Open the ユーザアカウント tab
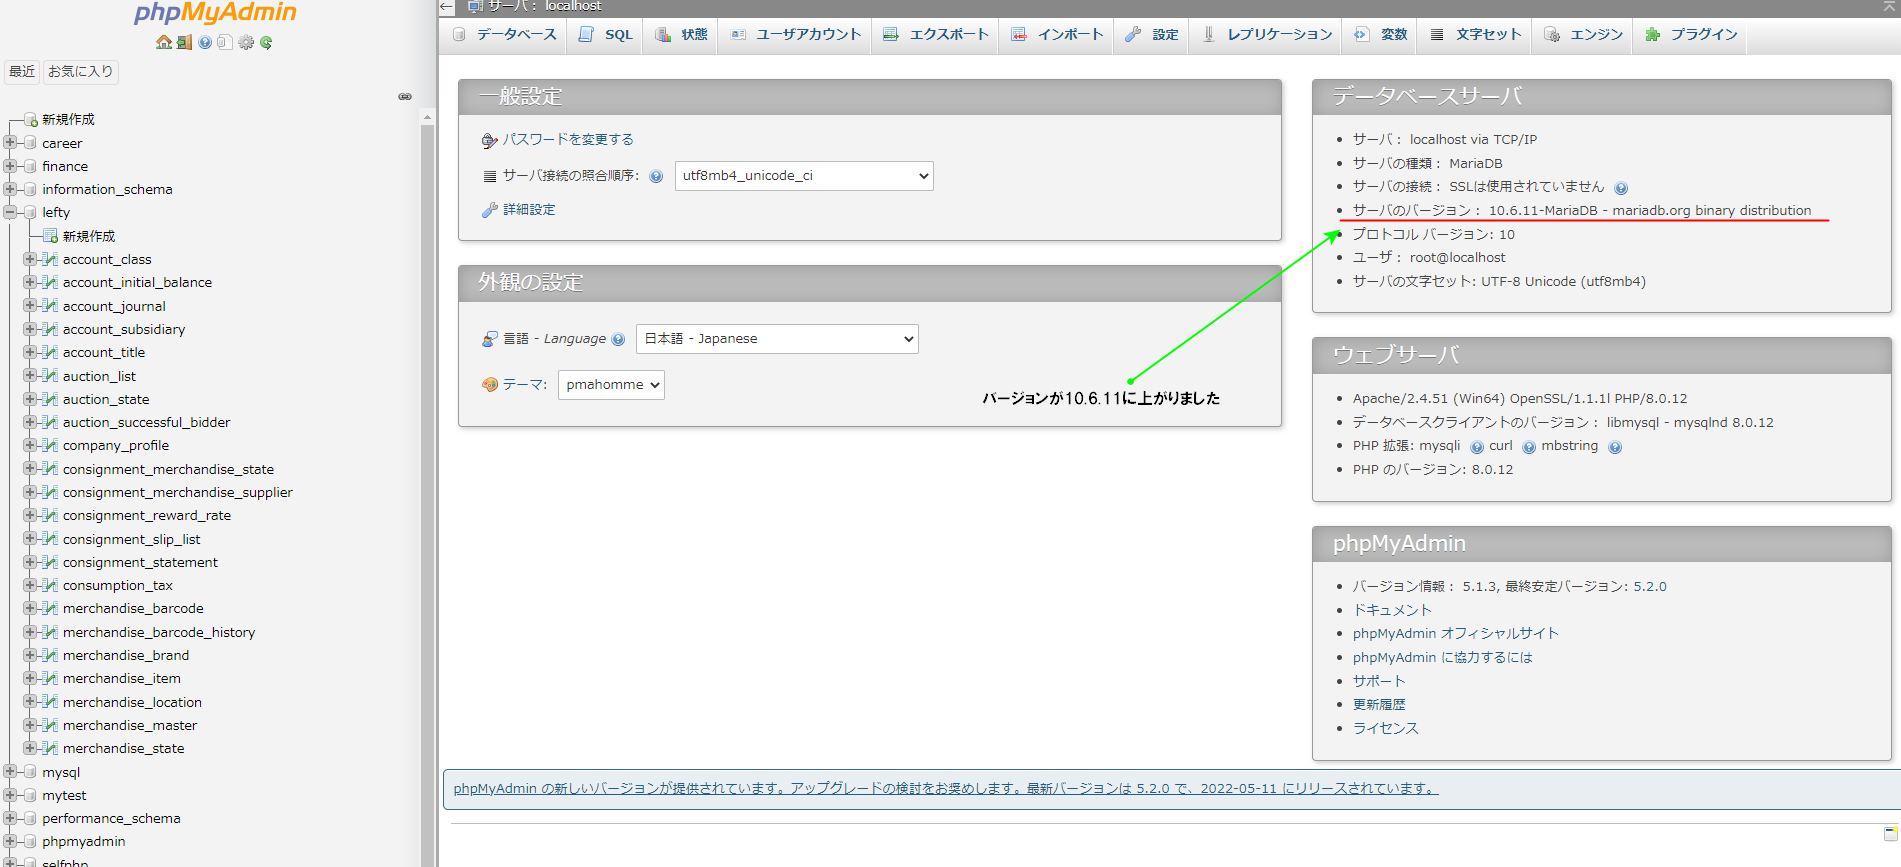1901x867 pixels. point(796,35)
